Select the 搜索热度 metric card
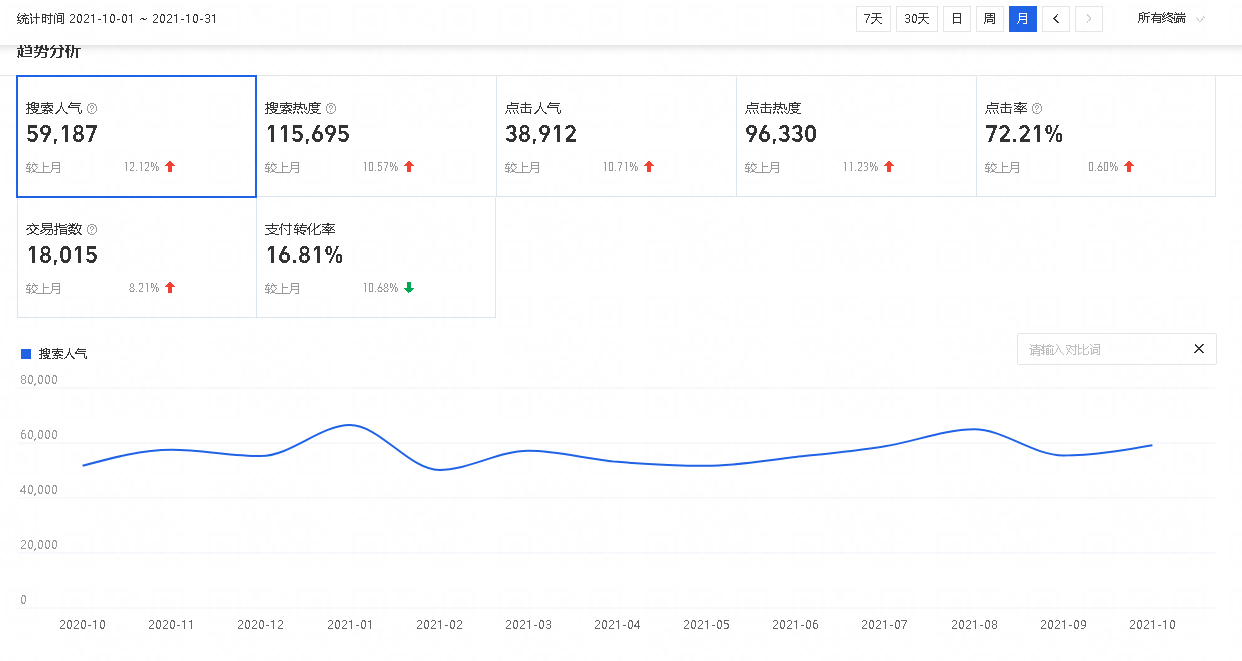This screenshot has width=1242, height=661. (x=376, y=137)
